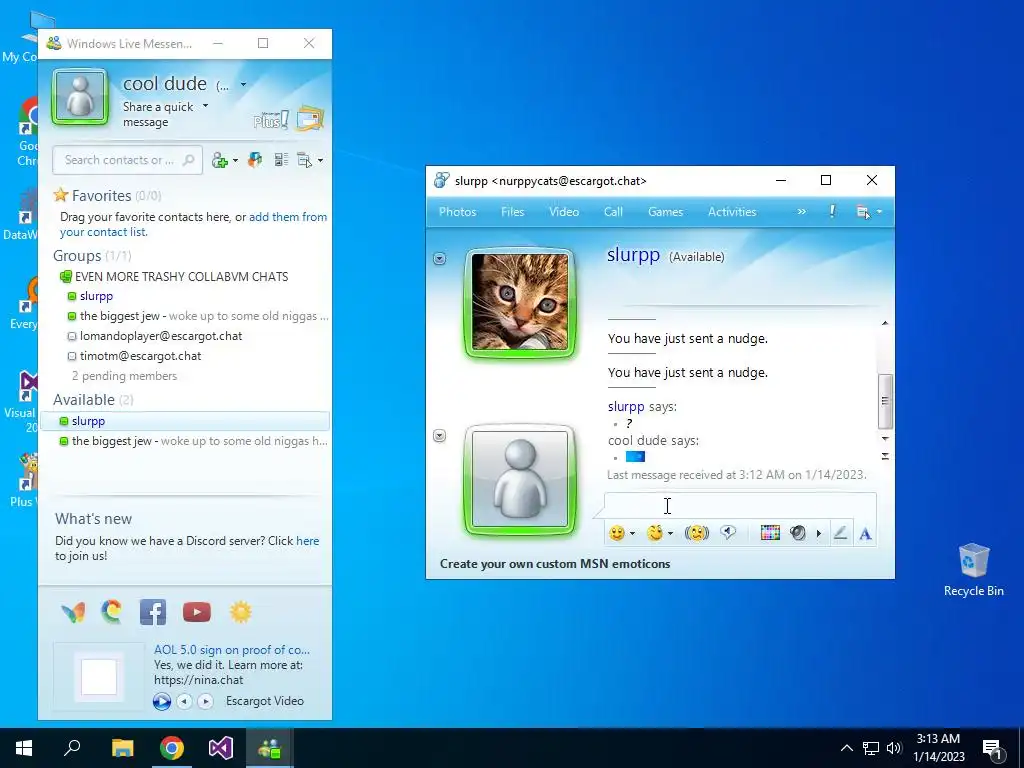Open the cool dude status dropdown arrow

243,84
